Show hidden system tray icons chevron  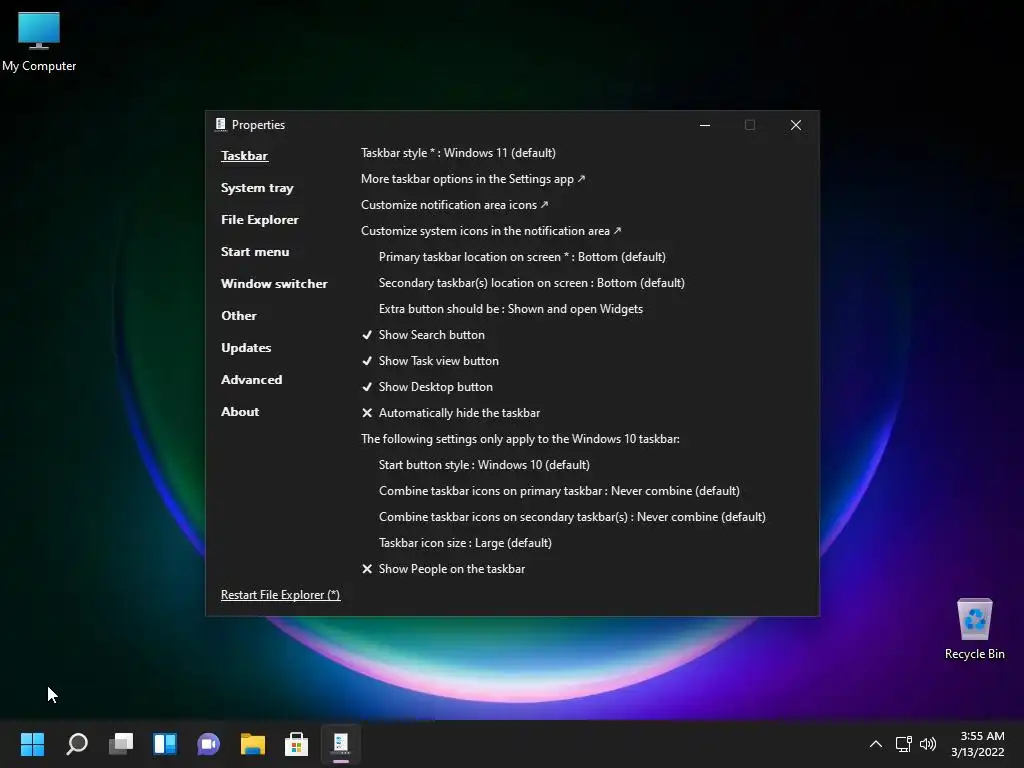(x=876, y=744)
